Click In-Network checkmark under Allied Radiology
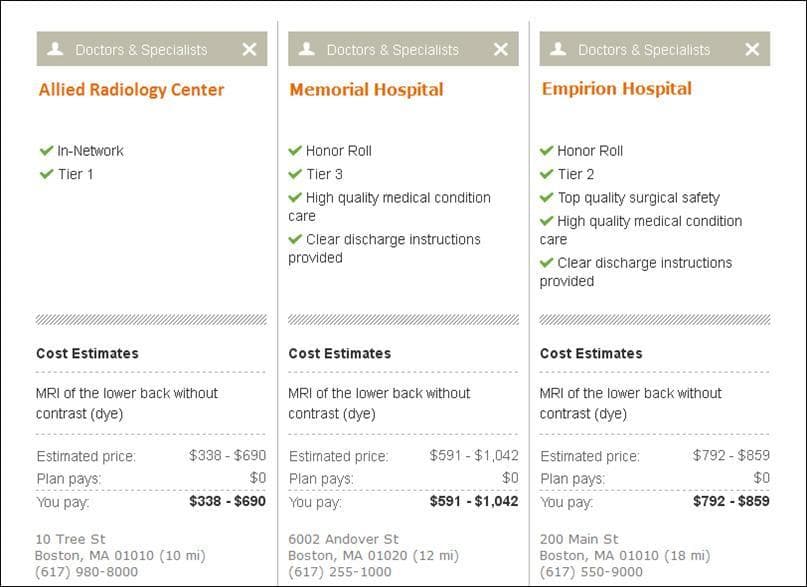807x587 pixels. pos(45,151)
